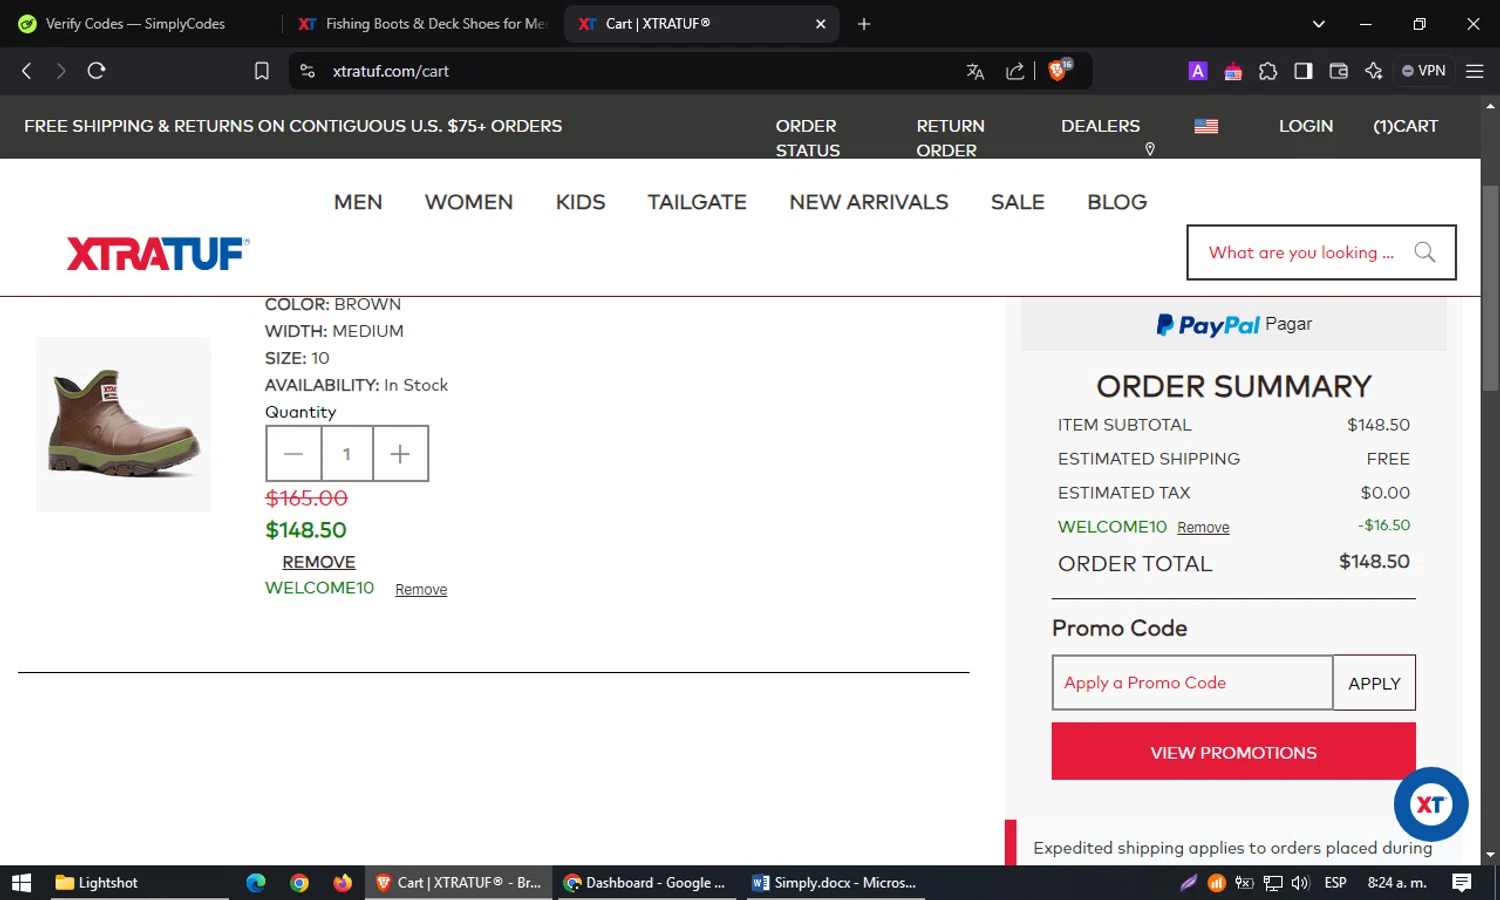Open the Windows notification center icon
The width and height of the screenshot is (1500, 900).
point(1462,883)
